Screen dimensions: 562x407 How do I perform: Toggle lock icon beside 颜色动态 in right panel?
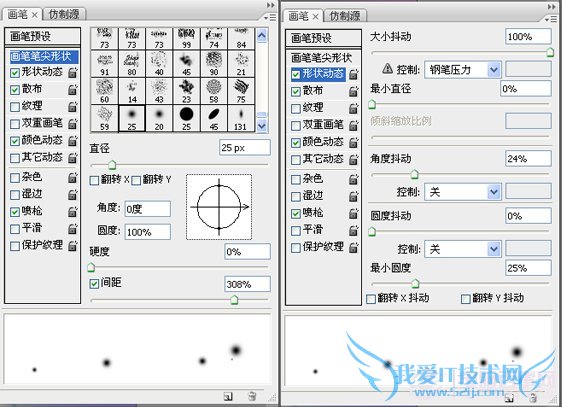(x=353, y=143)
